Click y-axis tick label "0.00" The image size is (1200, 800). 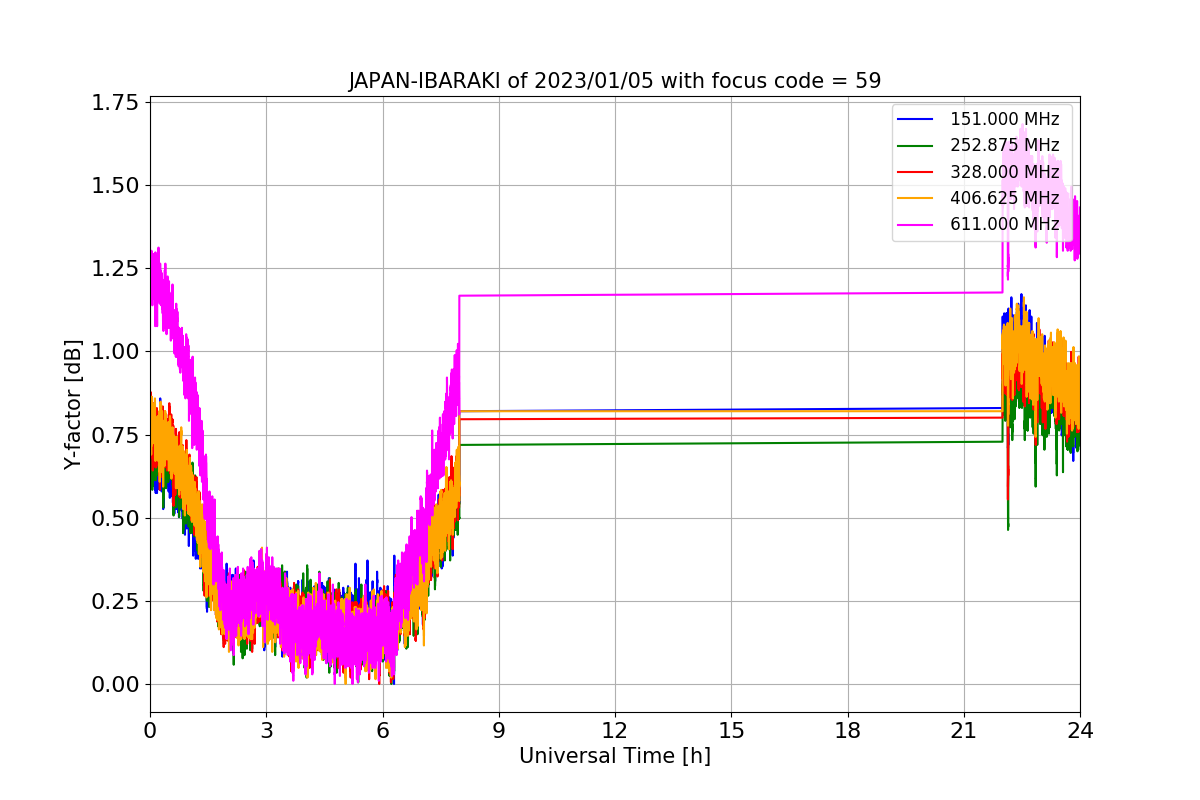(x=116, y=685)
